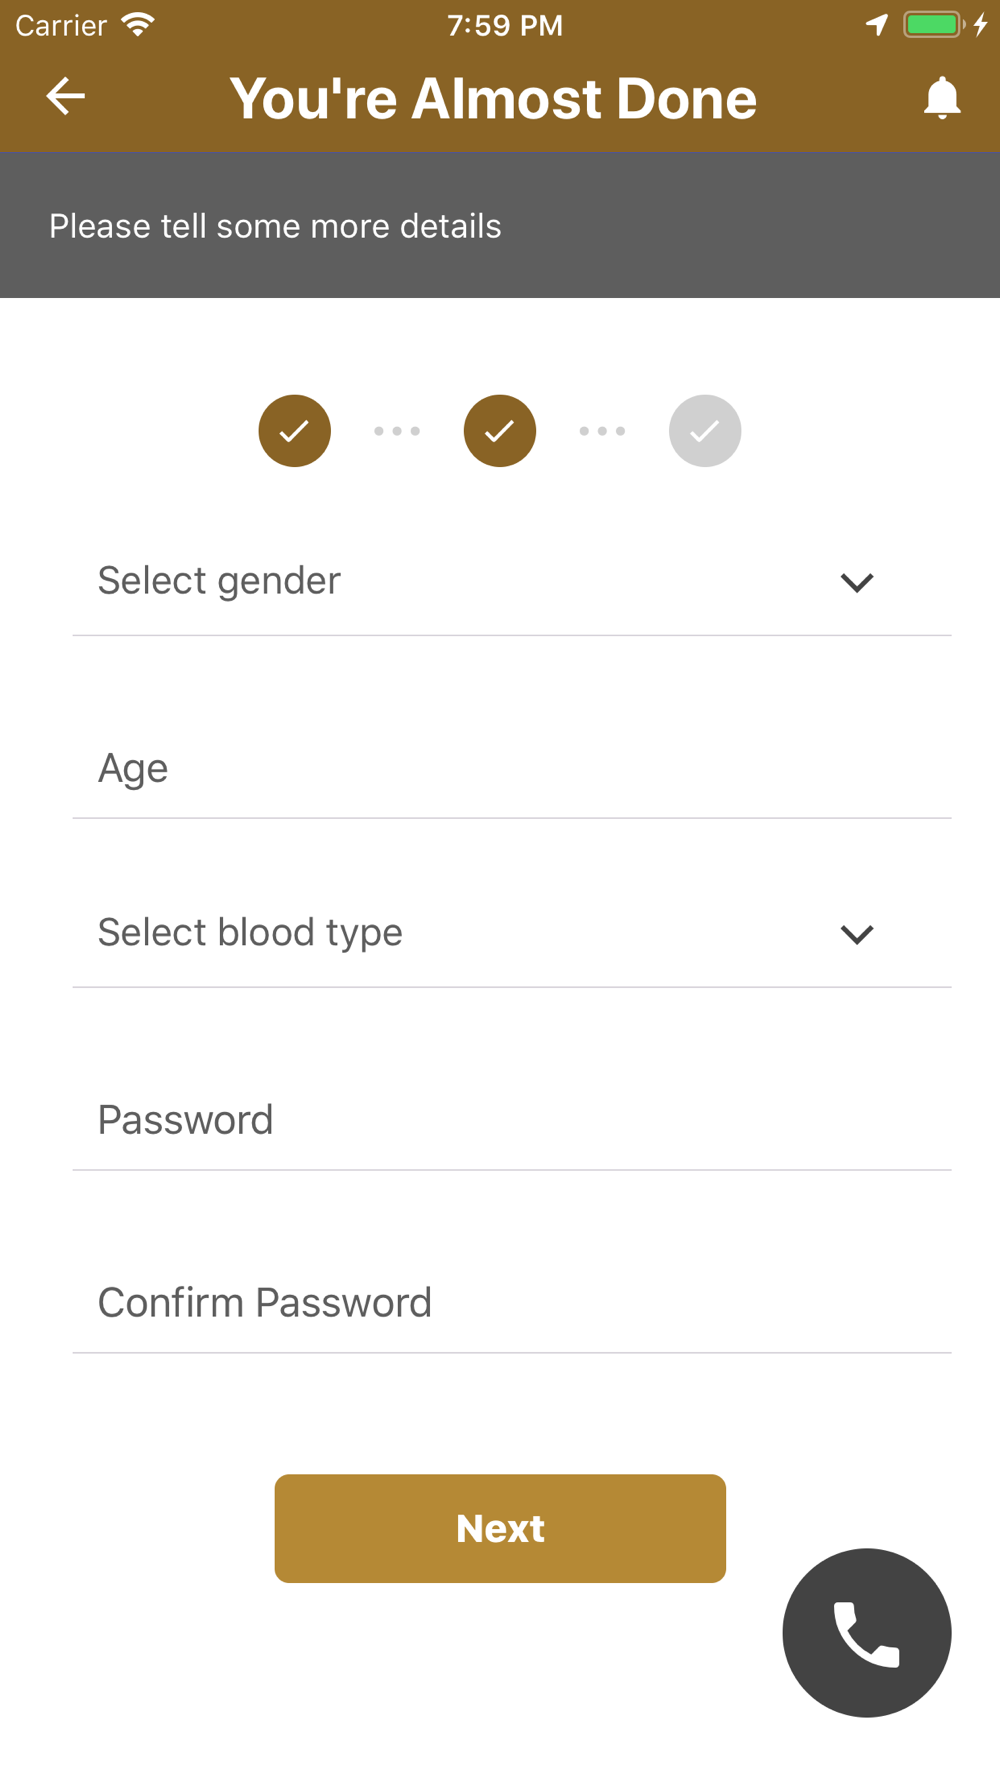Screen dimensions: 1000x1778
Task: Tap the phone call floating button
Action: coord(866,1632)
